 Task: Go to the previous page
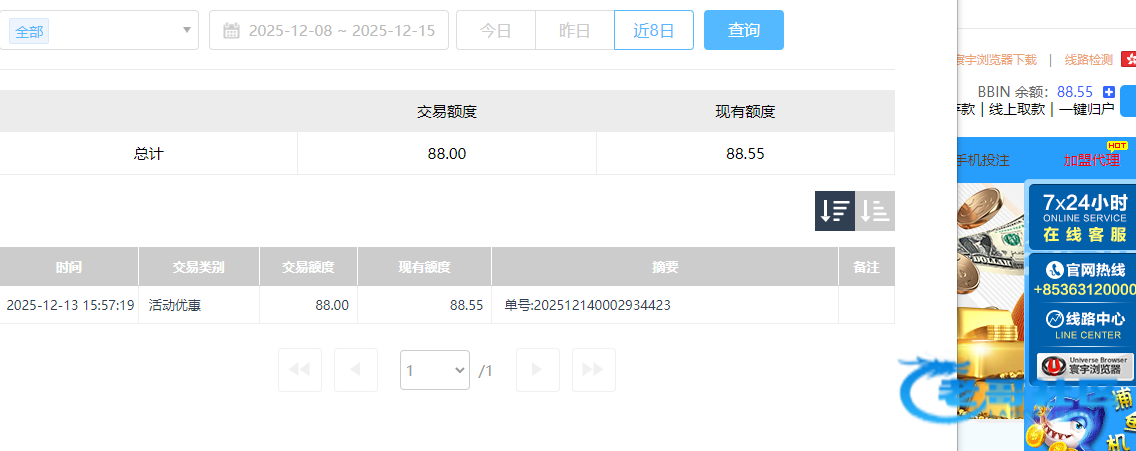(x=355, y=370)
